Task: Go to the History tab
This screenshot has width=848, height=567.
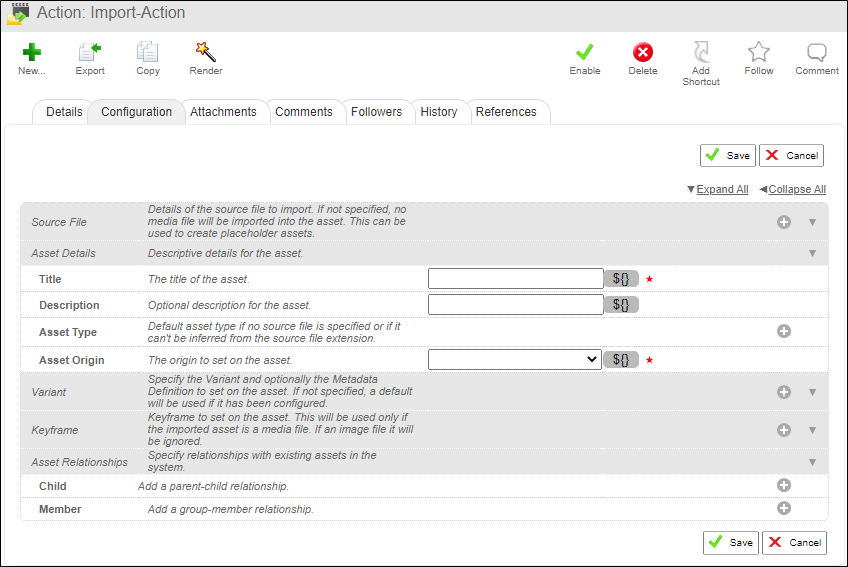Action: [438, 112]
